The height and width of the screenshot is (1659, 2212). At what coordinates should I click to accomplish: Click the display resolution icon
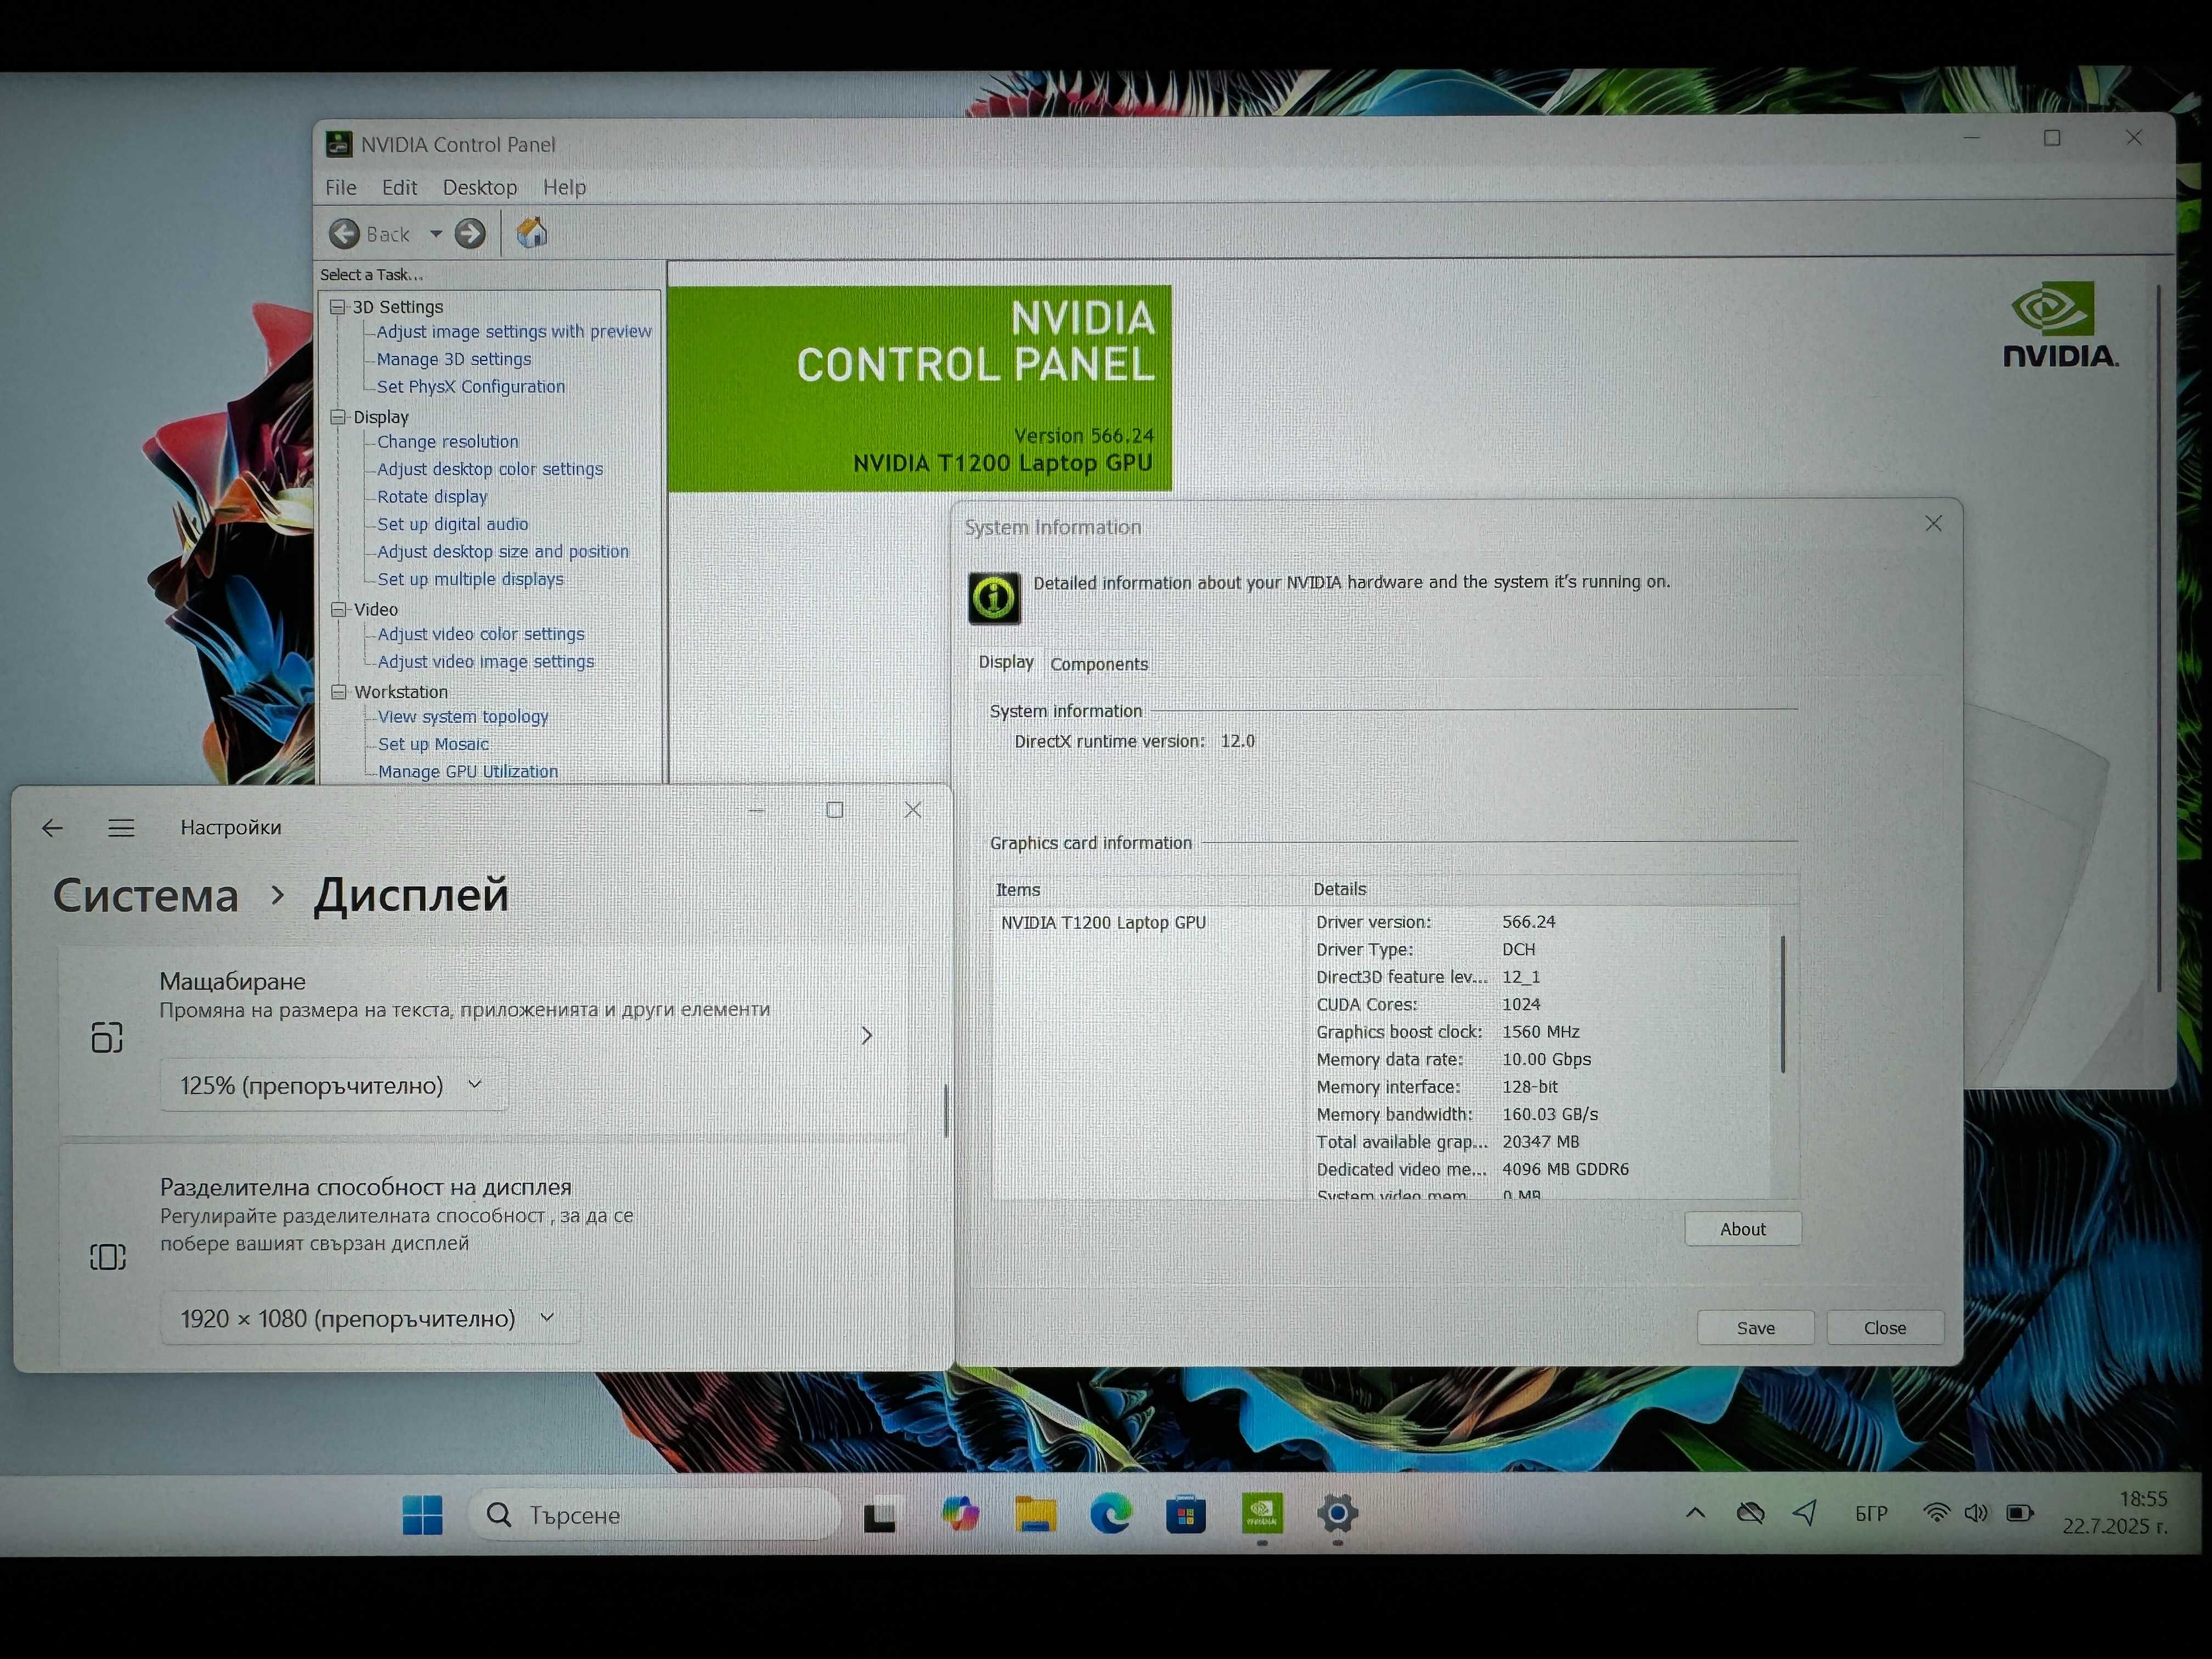tap(108, 1257)
